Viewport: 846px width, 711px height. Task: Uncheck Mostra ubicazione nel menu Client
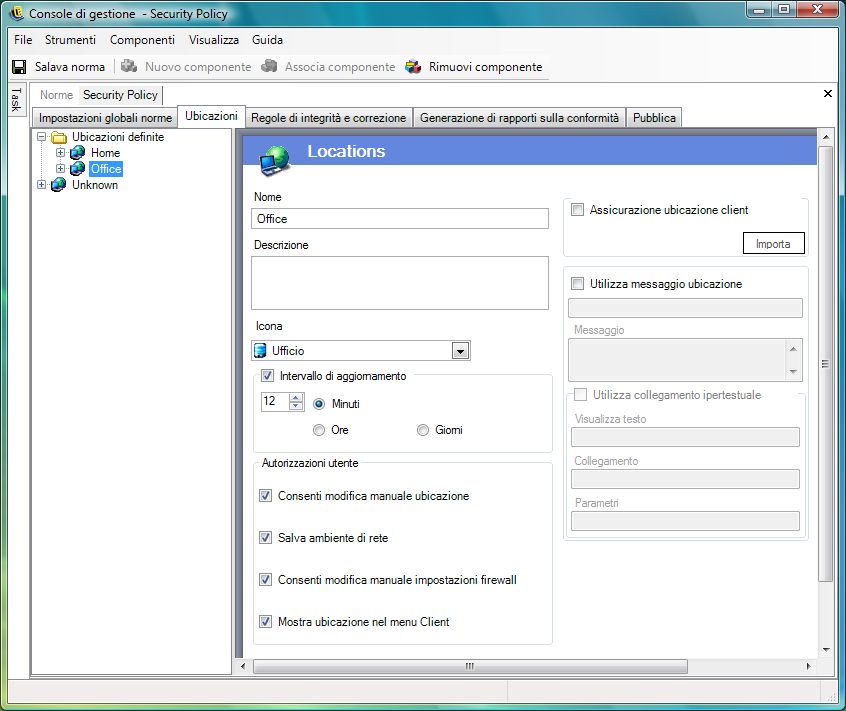(x=265, y=622)
